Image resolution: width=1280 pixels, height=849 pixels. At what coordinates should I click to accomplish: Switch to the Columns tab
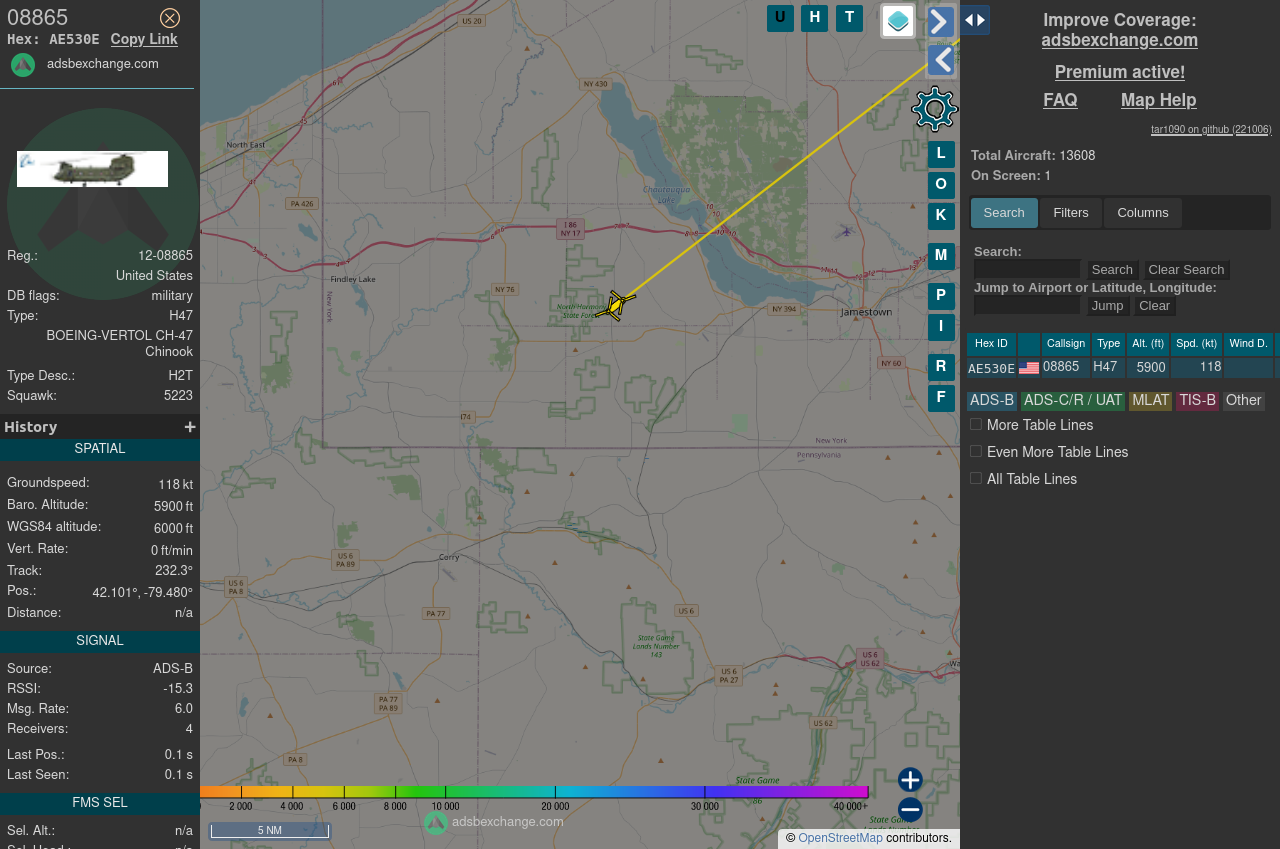click(1143, 213)
